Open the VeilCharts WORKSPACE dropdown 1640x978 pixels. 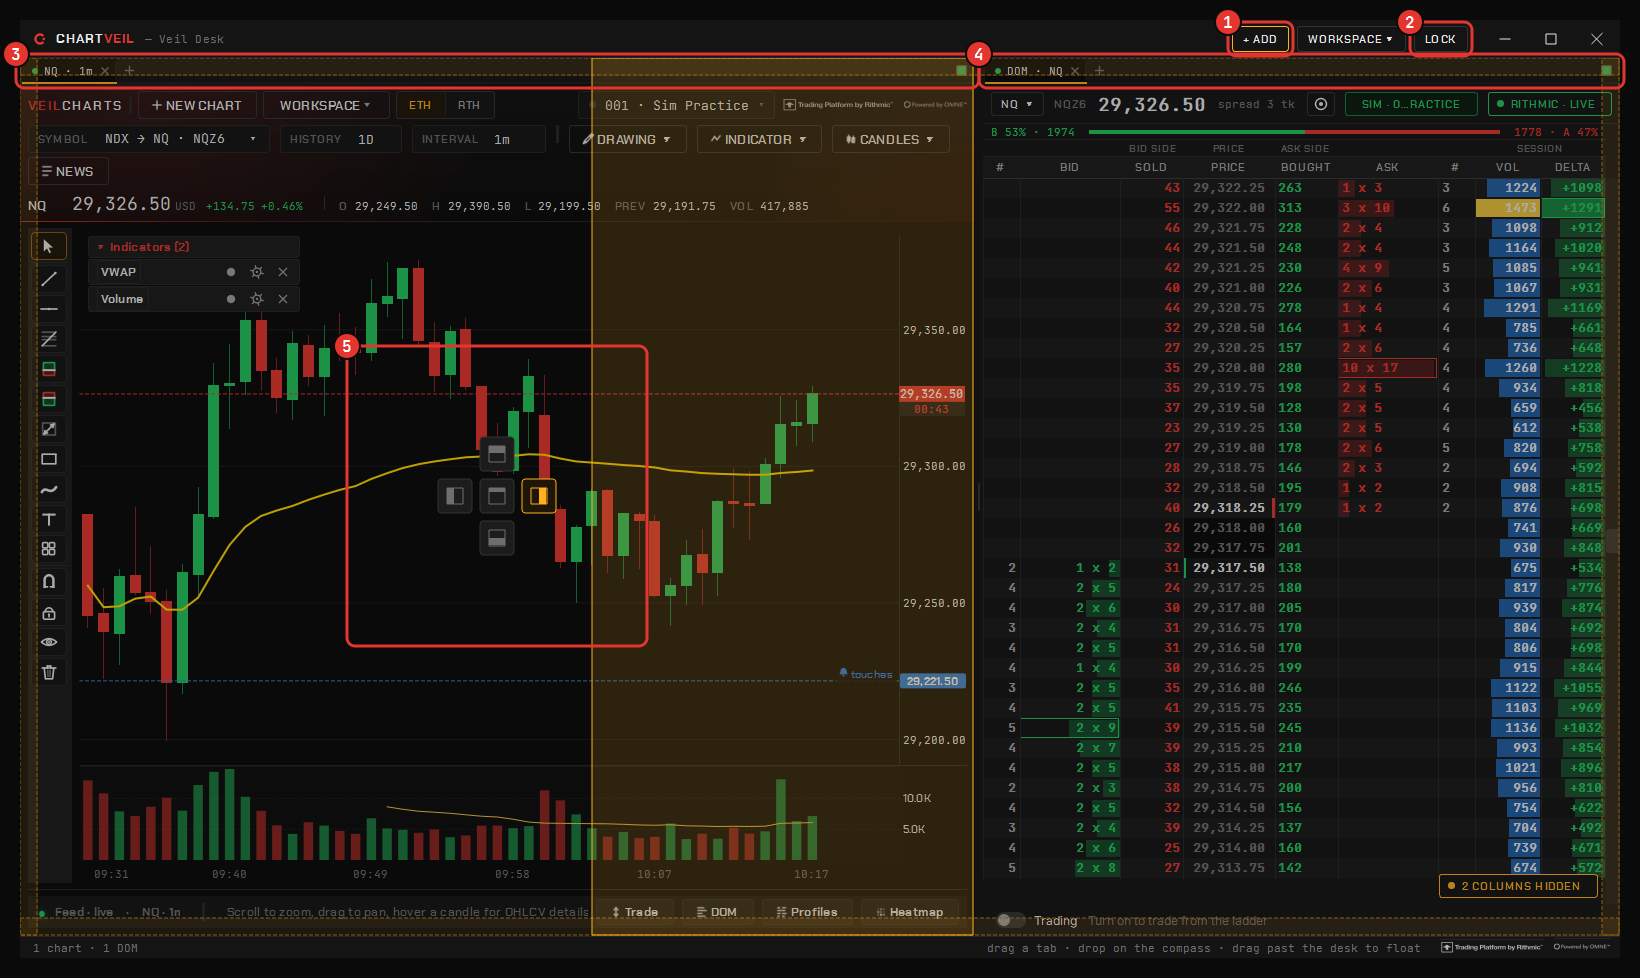[325, 105]
